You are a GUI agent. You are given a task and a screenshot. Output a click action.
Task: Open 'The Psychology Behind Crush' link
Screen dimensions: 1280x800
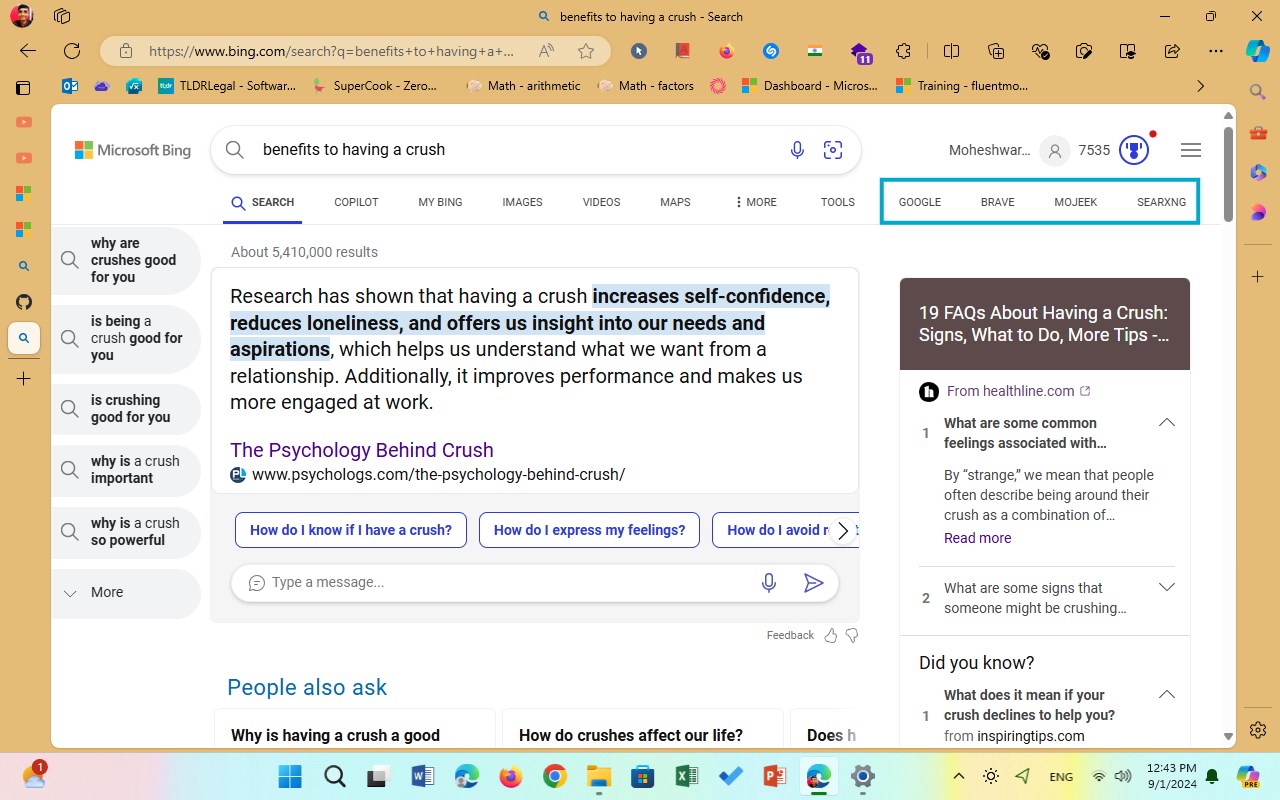click(x=362, y=450)
